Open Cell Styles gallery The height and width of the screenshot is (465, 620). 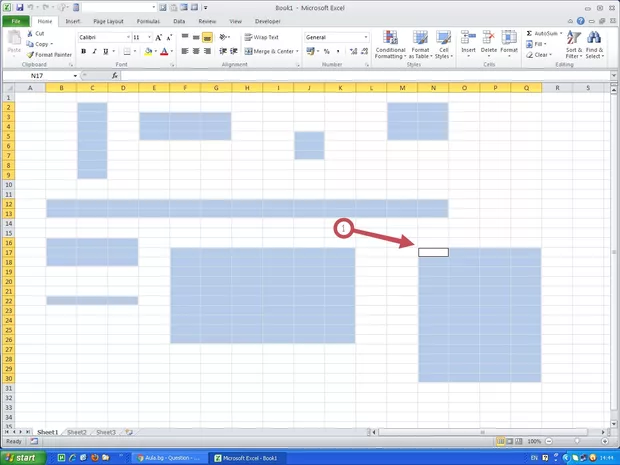[444, 45]
